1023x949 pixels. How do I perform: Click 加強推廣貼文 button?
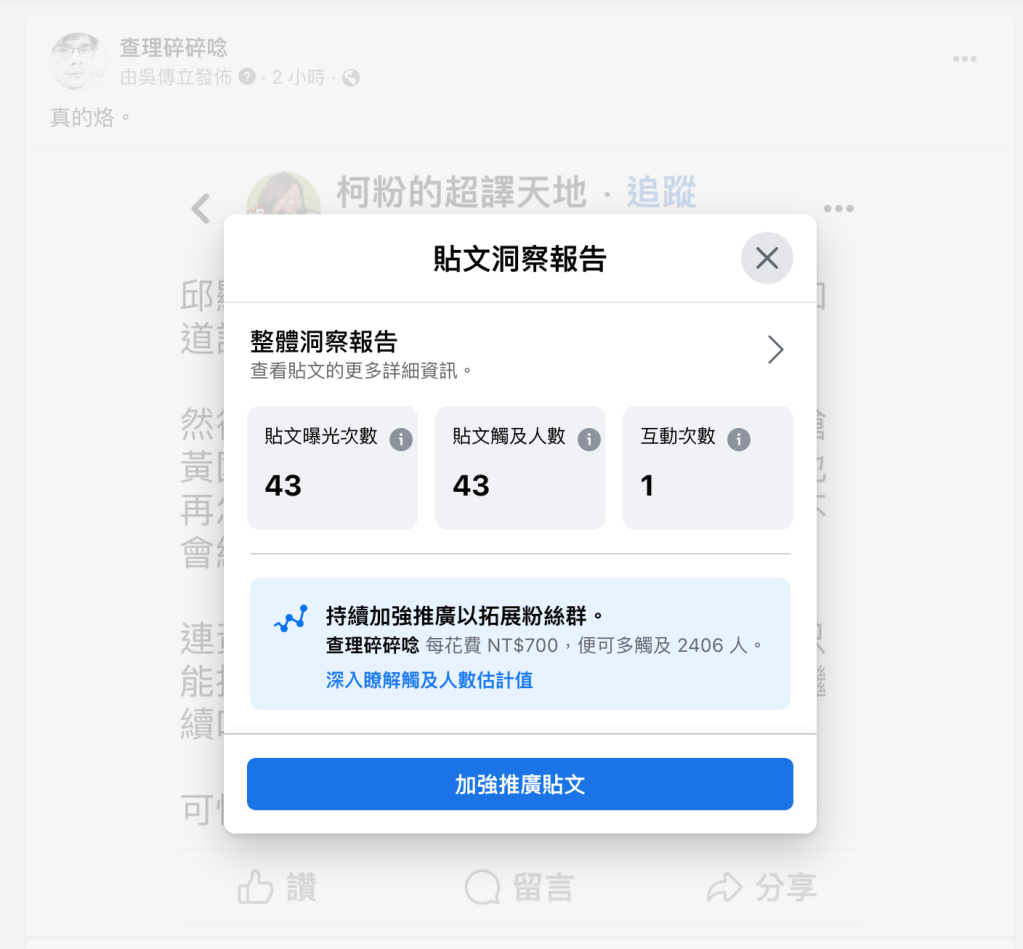(x=520, y=784)
